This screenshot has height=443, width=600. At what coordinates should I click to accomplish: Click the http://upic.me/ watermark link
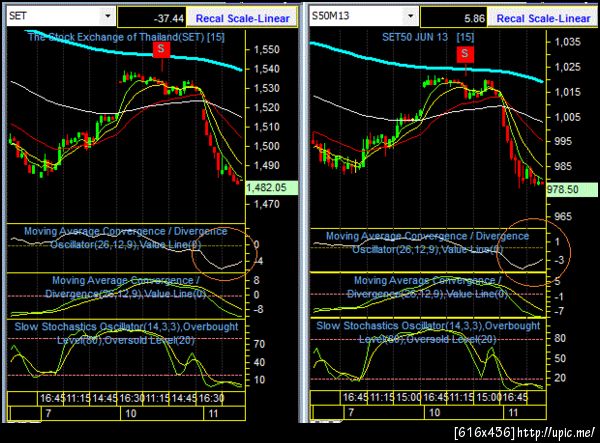[x=556, y=432]
